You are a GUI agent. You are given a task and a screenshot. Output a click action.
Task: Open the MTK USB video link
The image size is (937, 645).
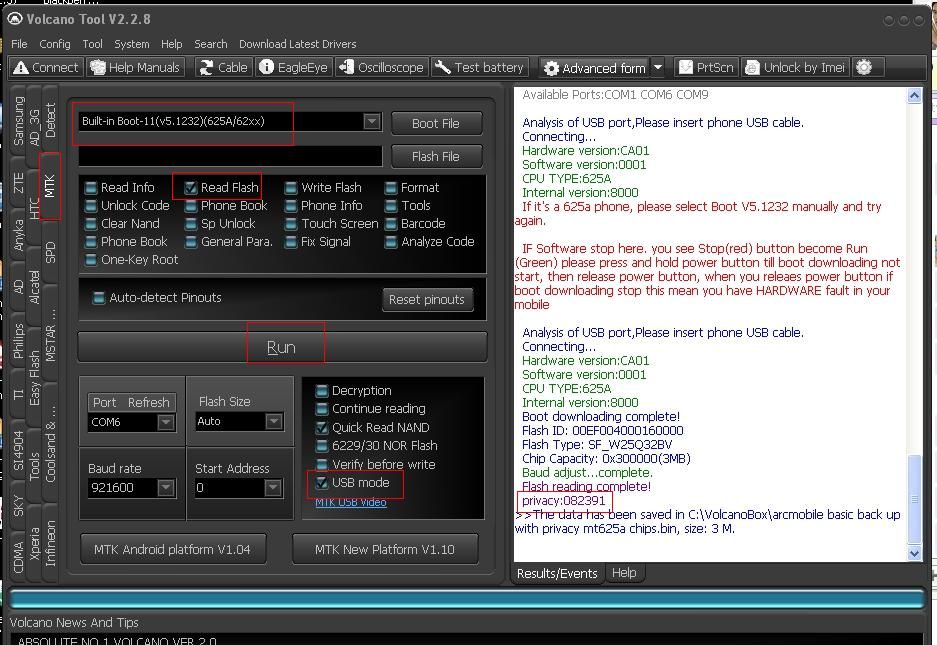tap(350, 502)
